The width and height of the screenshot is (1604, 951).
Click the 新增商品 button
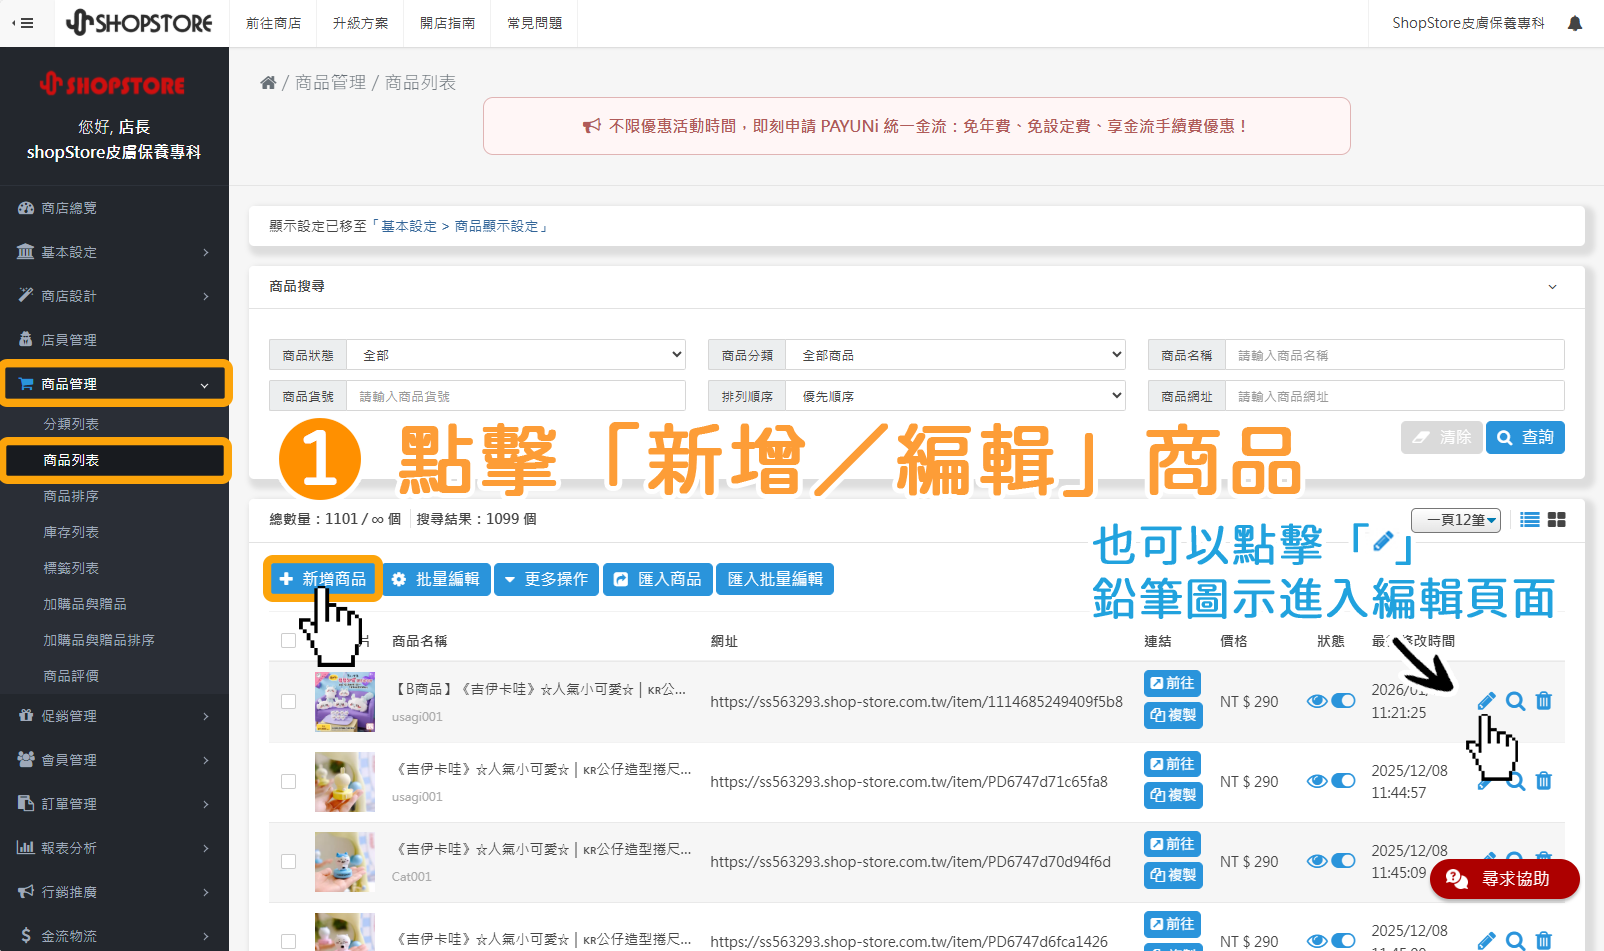(x=322, y=579)
